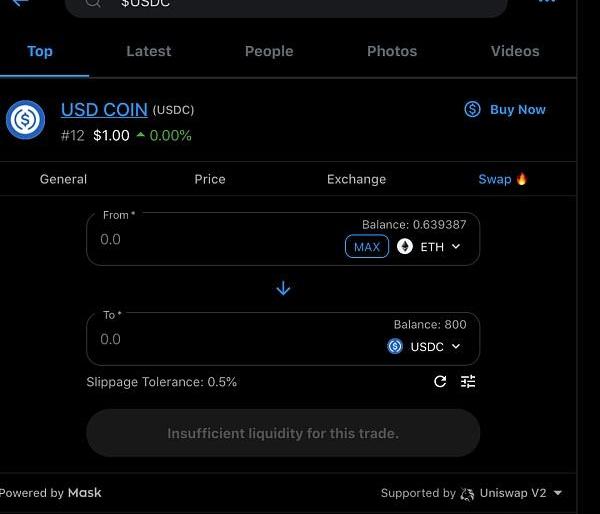Open the Price tab

click(x=210, y=179)
